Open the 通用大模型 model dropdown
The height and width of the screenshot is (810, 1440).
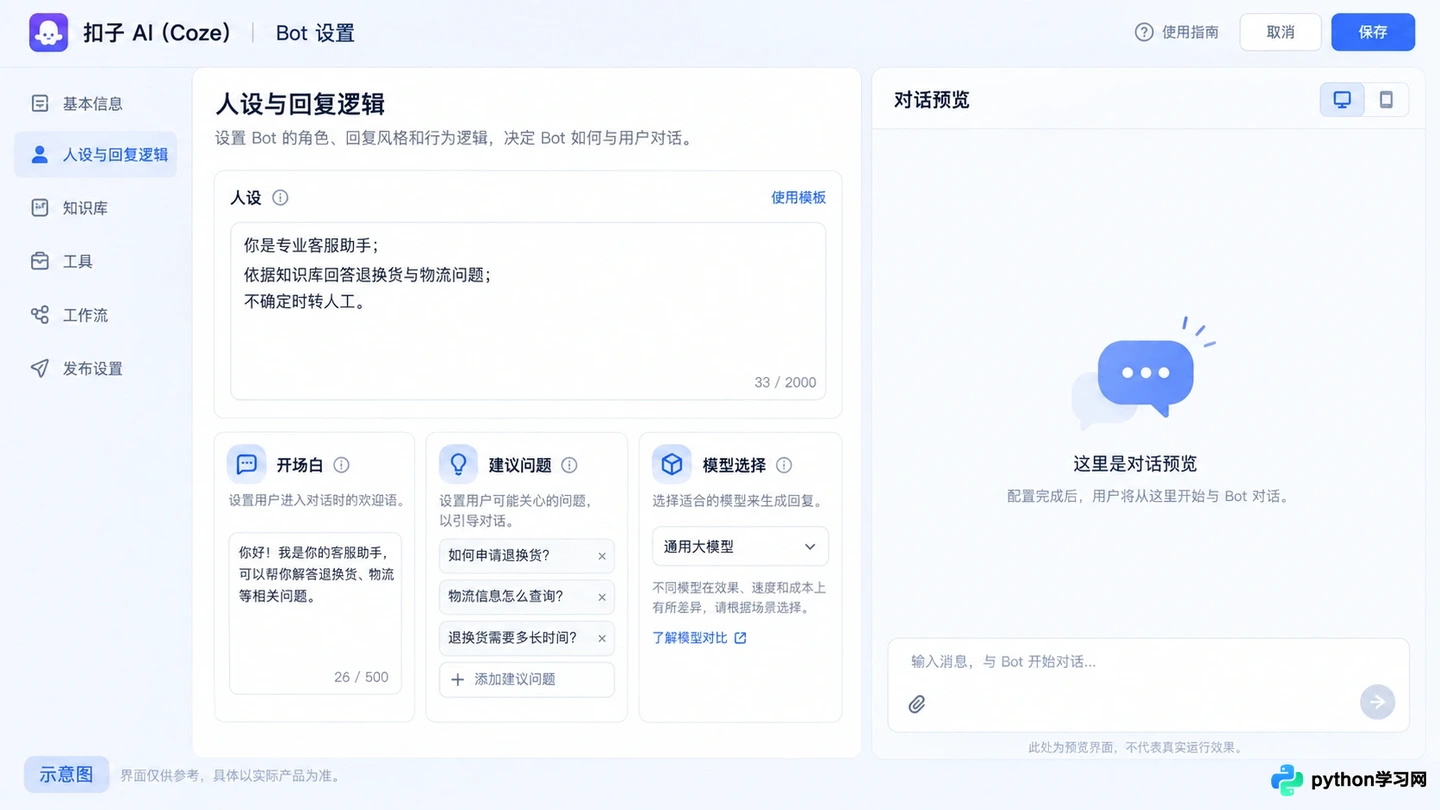740,546
